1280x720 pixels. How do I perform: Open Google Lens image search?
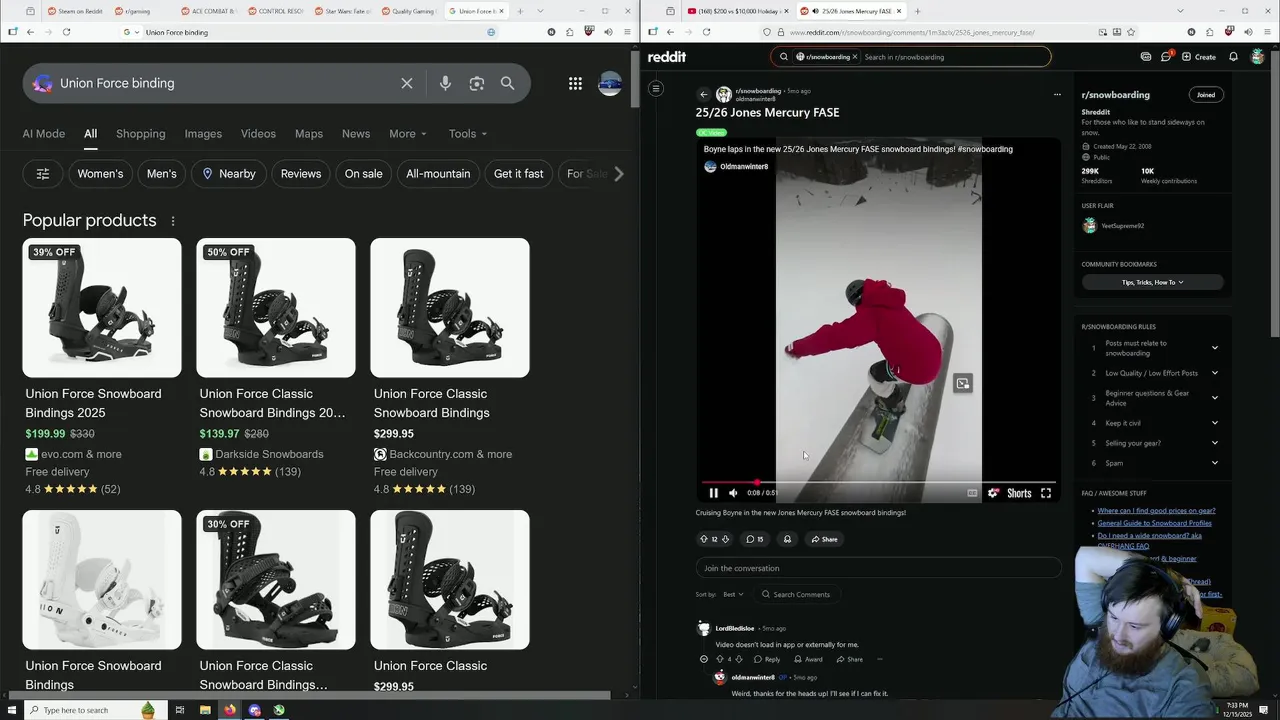477,83
